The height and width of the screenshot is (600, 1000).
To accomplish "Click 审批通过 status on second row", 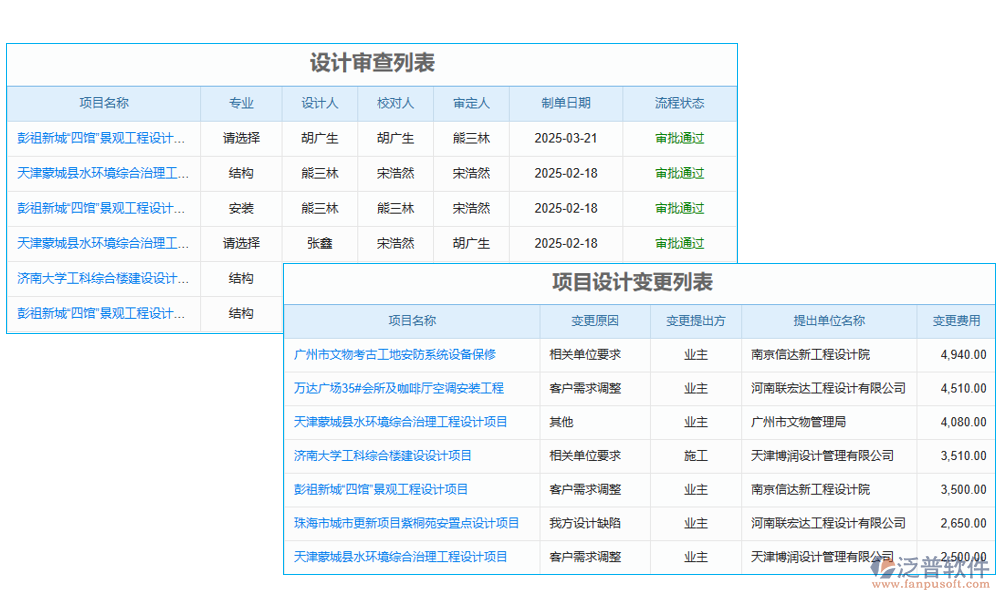I will (679, 173).
